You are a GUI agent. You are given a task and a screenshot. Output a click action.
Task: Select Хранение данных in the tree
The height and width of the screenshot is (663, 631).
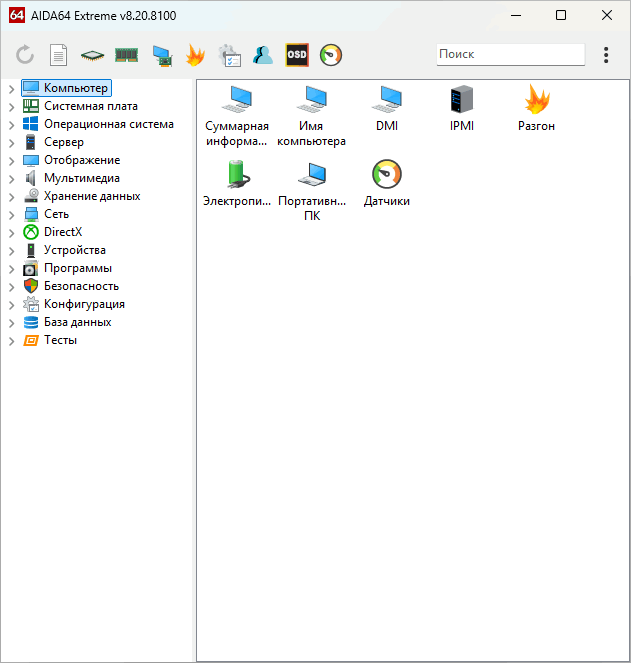[x=91, y=196]
